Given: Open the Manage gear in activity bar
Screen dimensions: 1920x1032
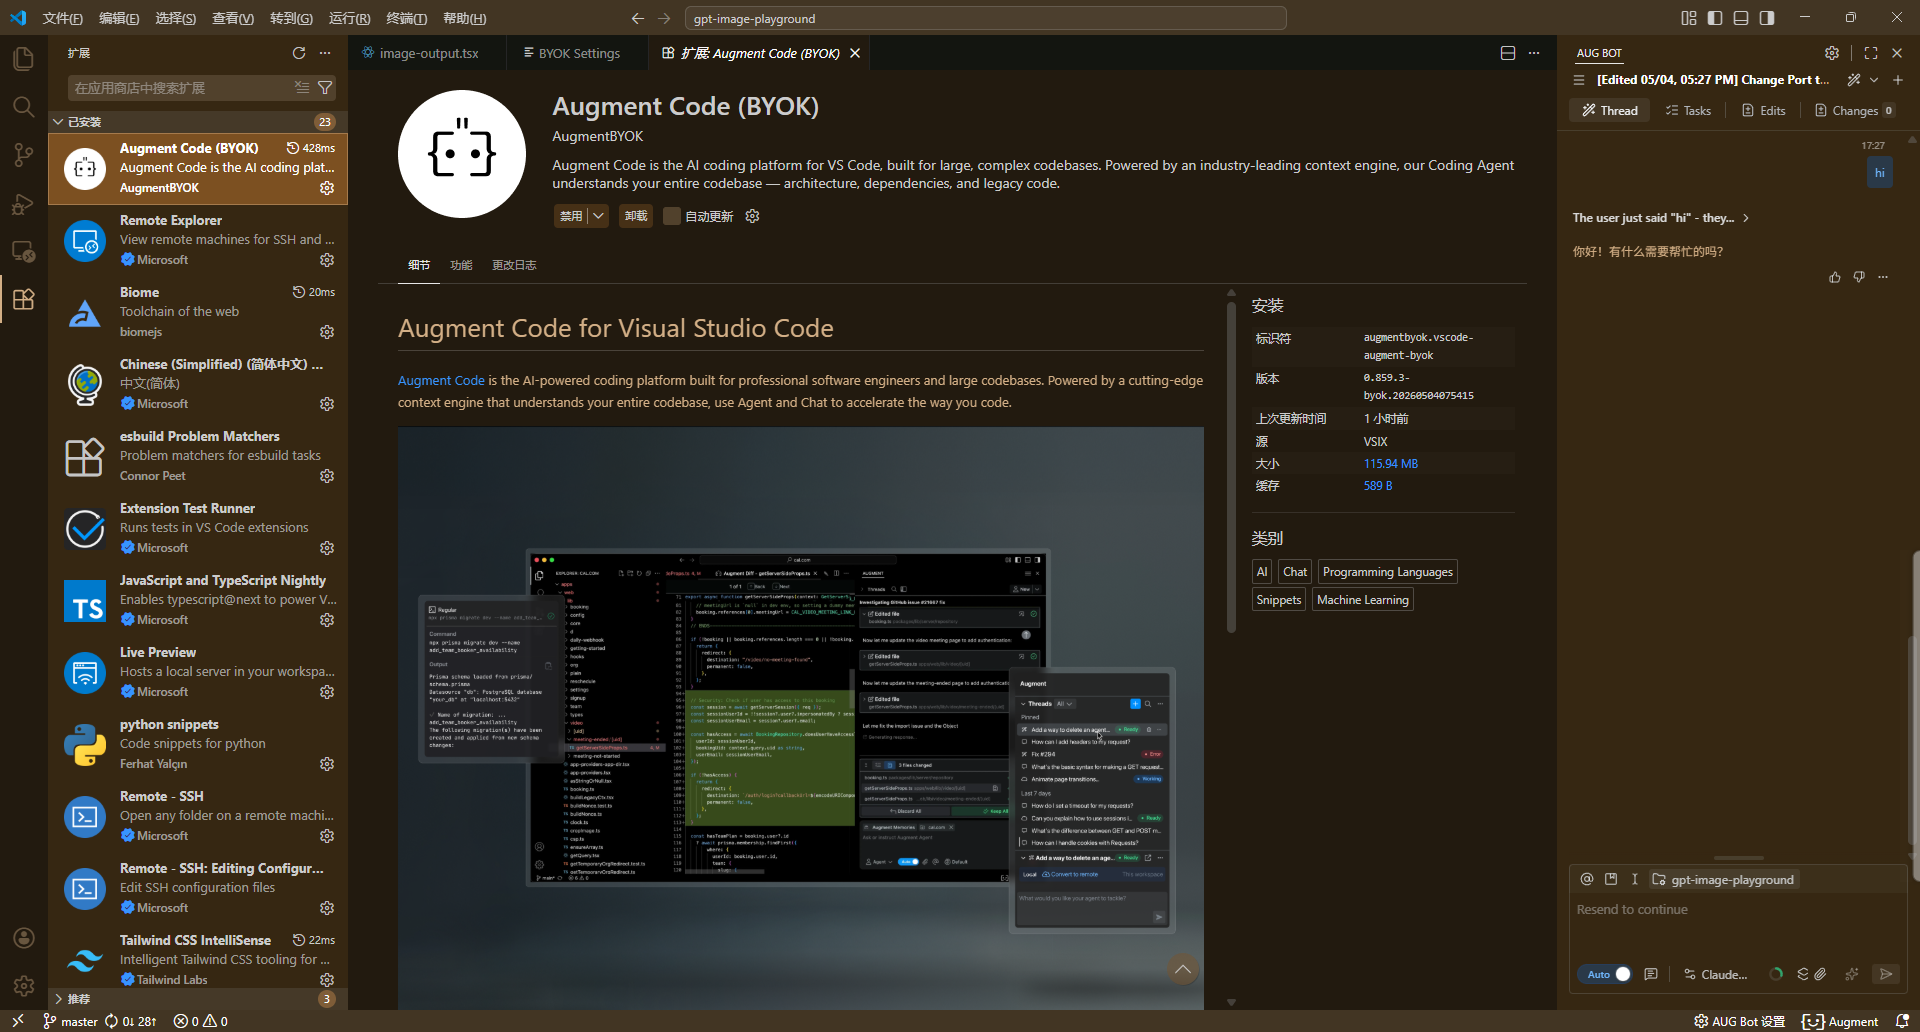Looking at the screenshot, I should tap(24, 986).
